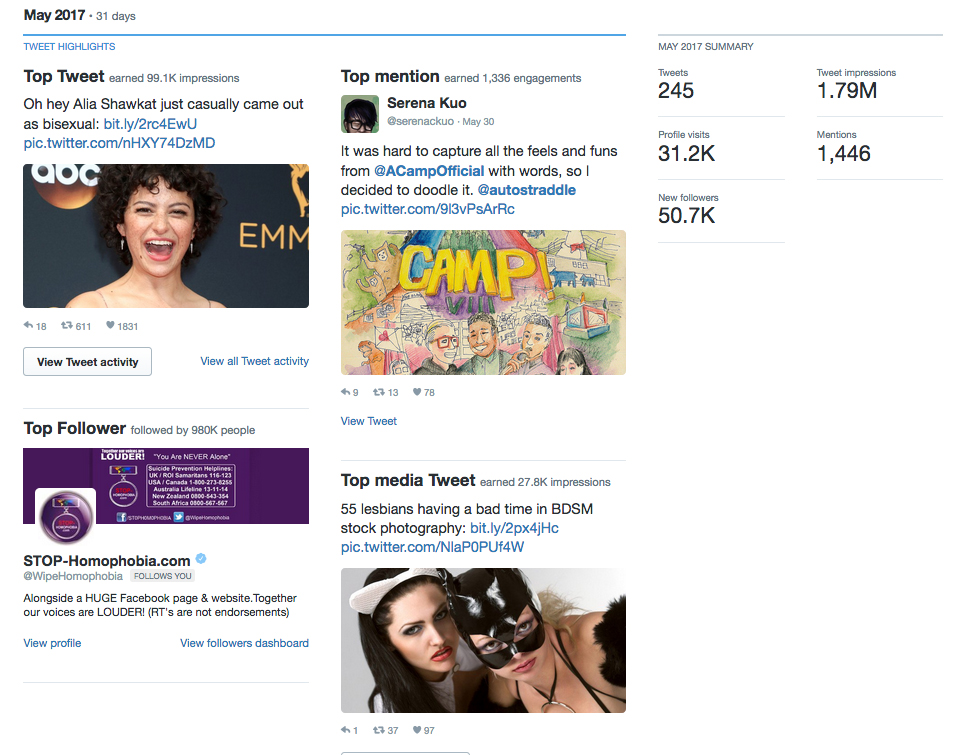Open STOP-Homophobia.com round profile avatar
Screen dimensions: 953x755
pyautogui.click(x=66, y=517)
